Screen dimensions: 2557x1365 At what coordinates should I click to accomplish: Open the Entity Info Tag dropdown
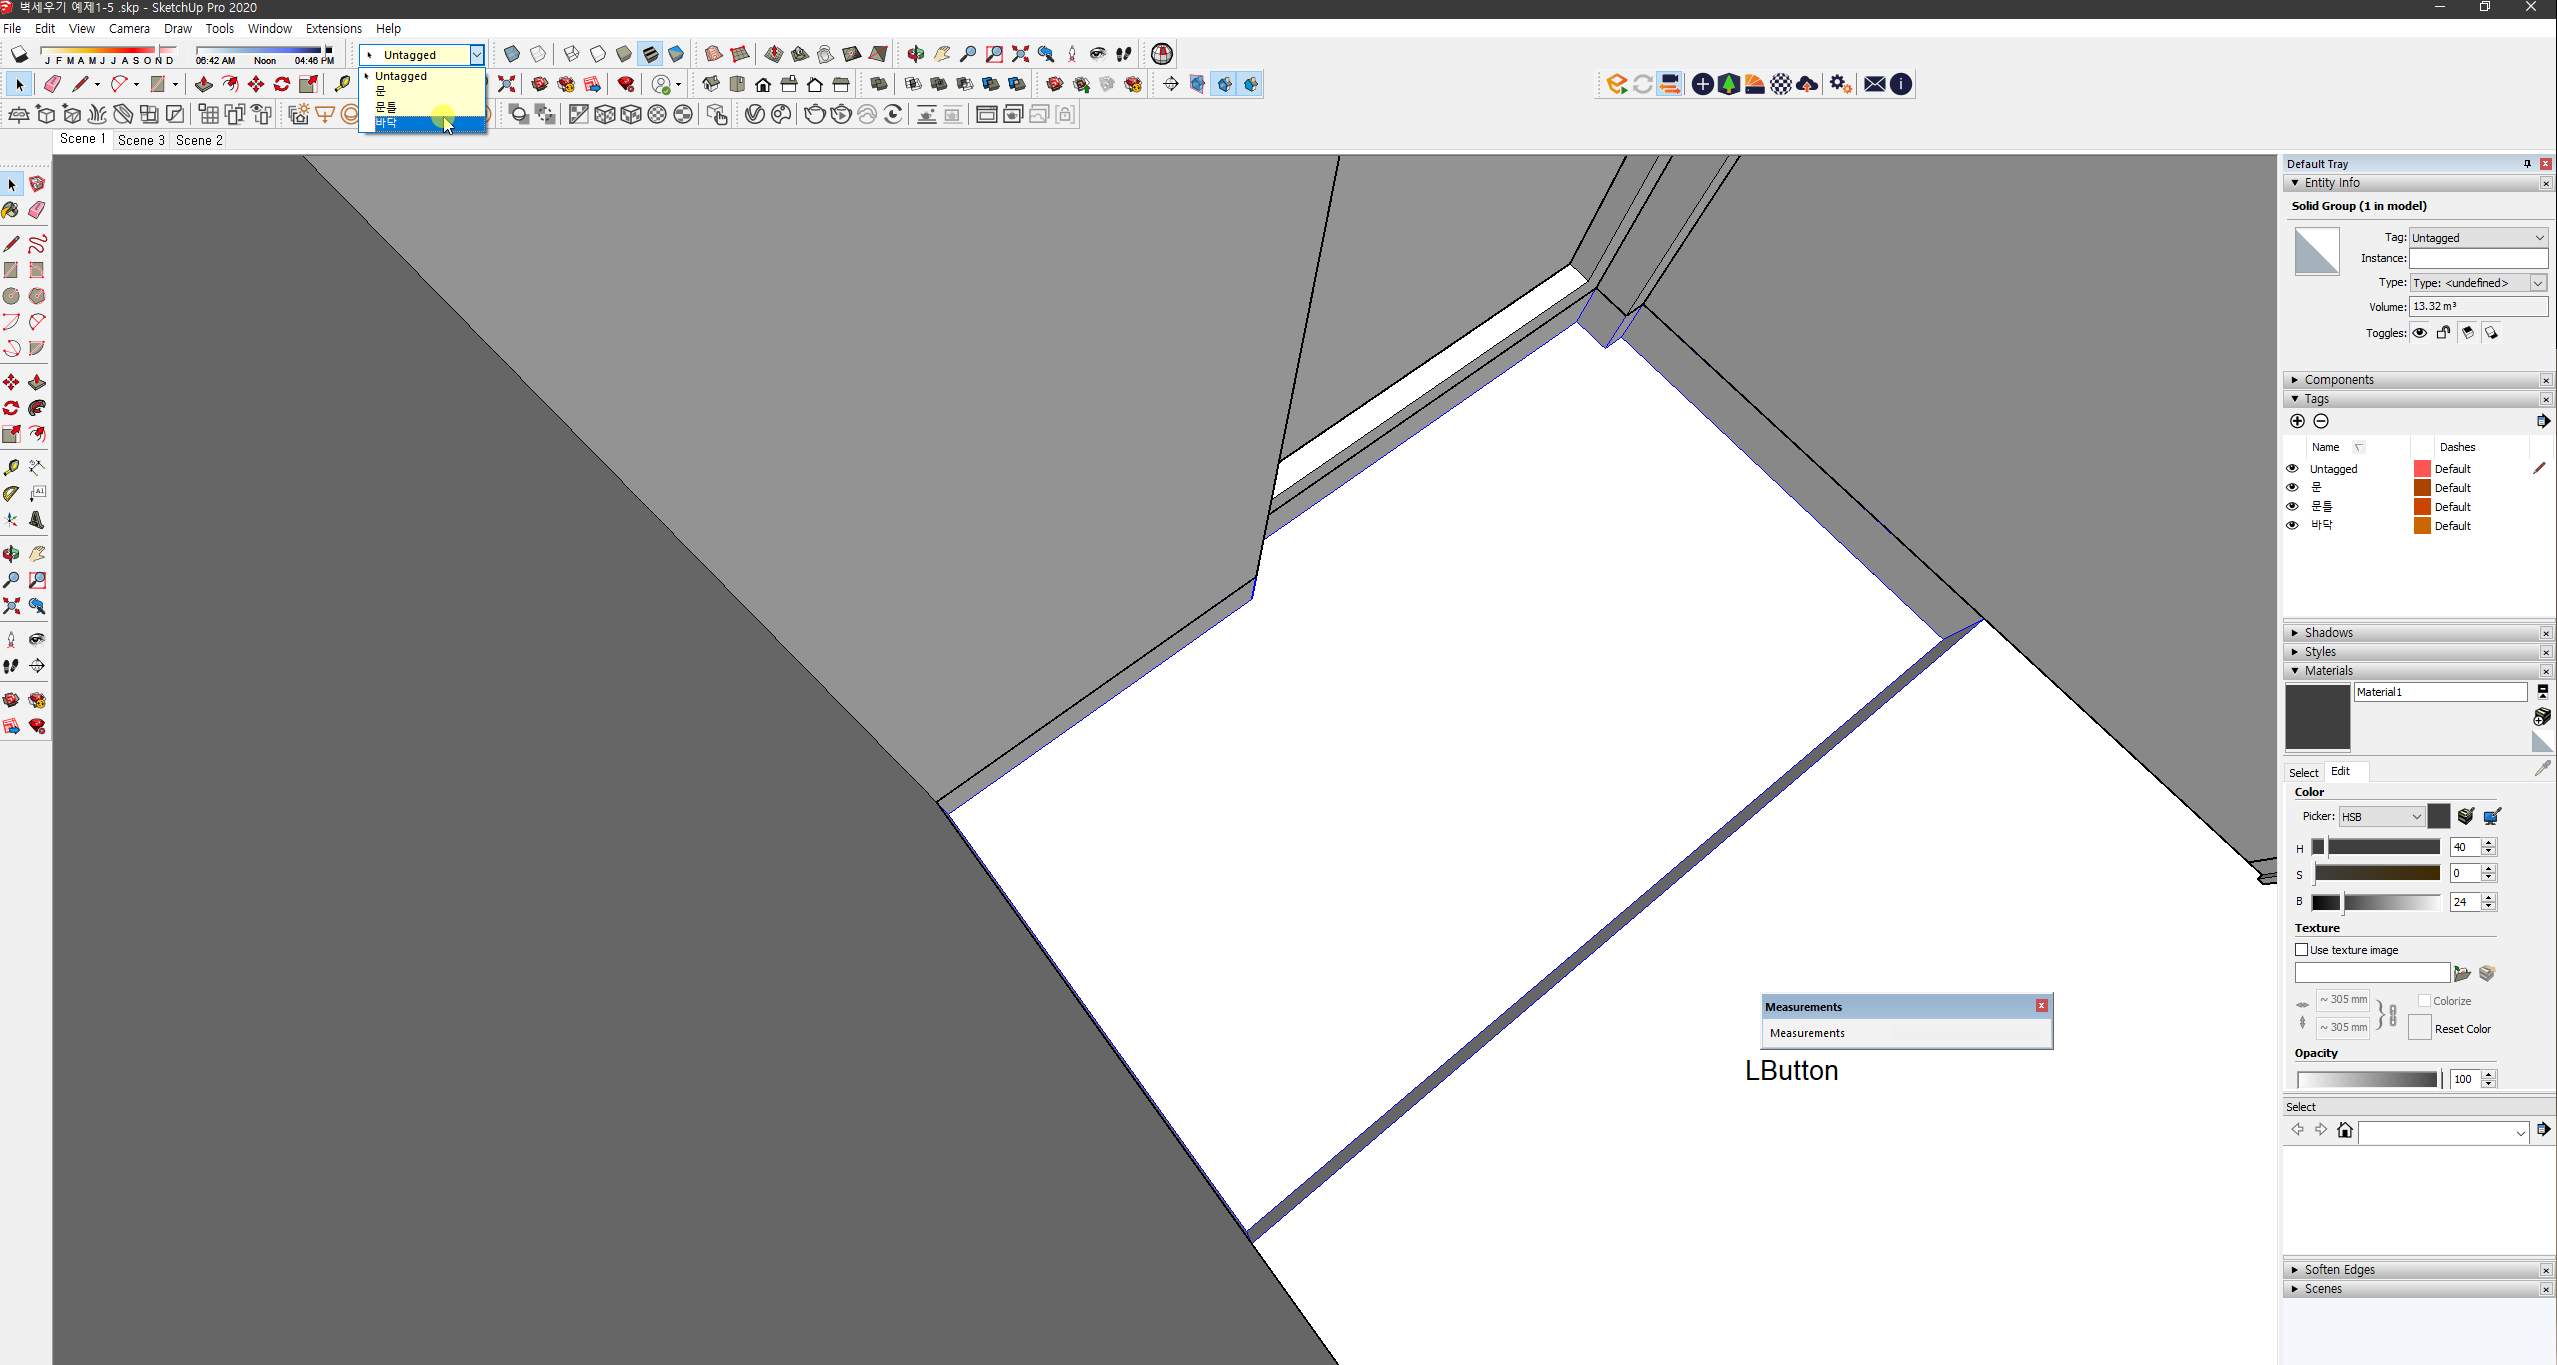[2477, 238]
